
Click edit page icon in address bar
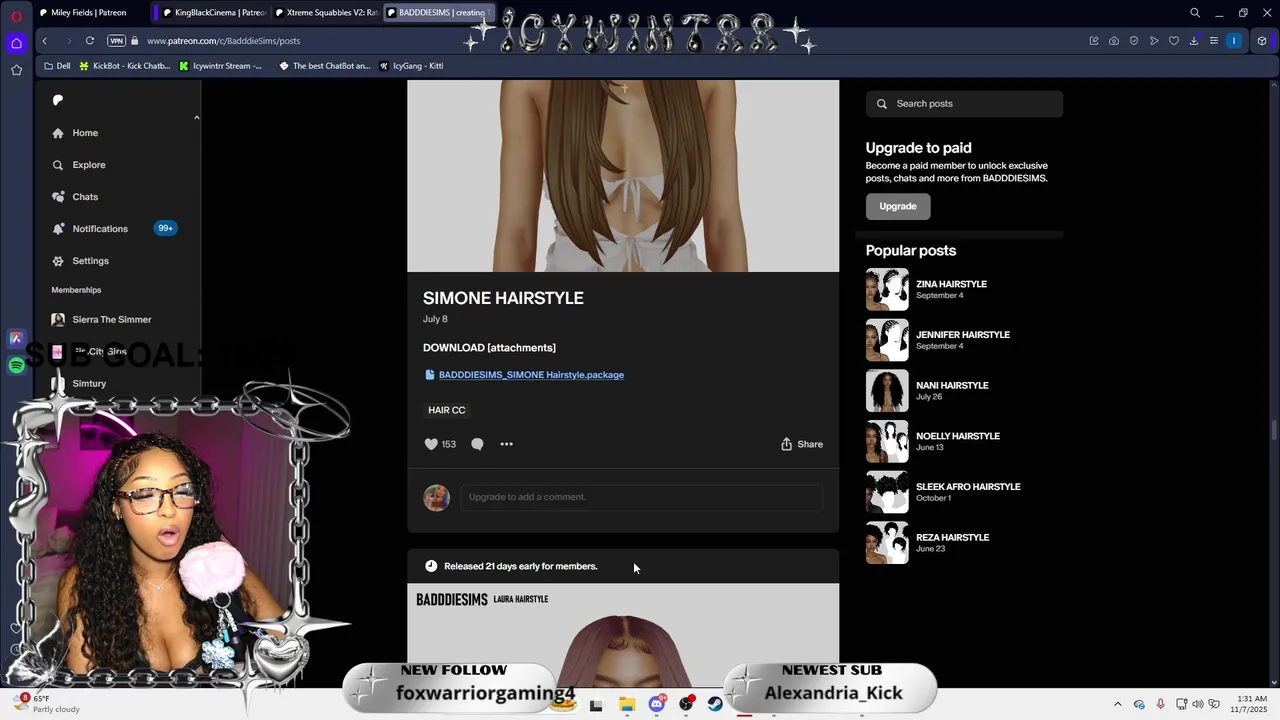point(1094,41)
